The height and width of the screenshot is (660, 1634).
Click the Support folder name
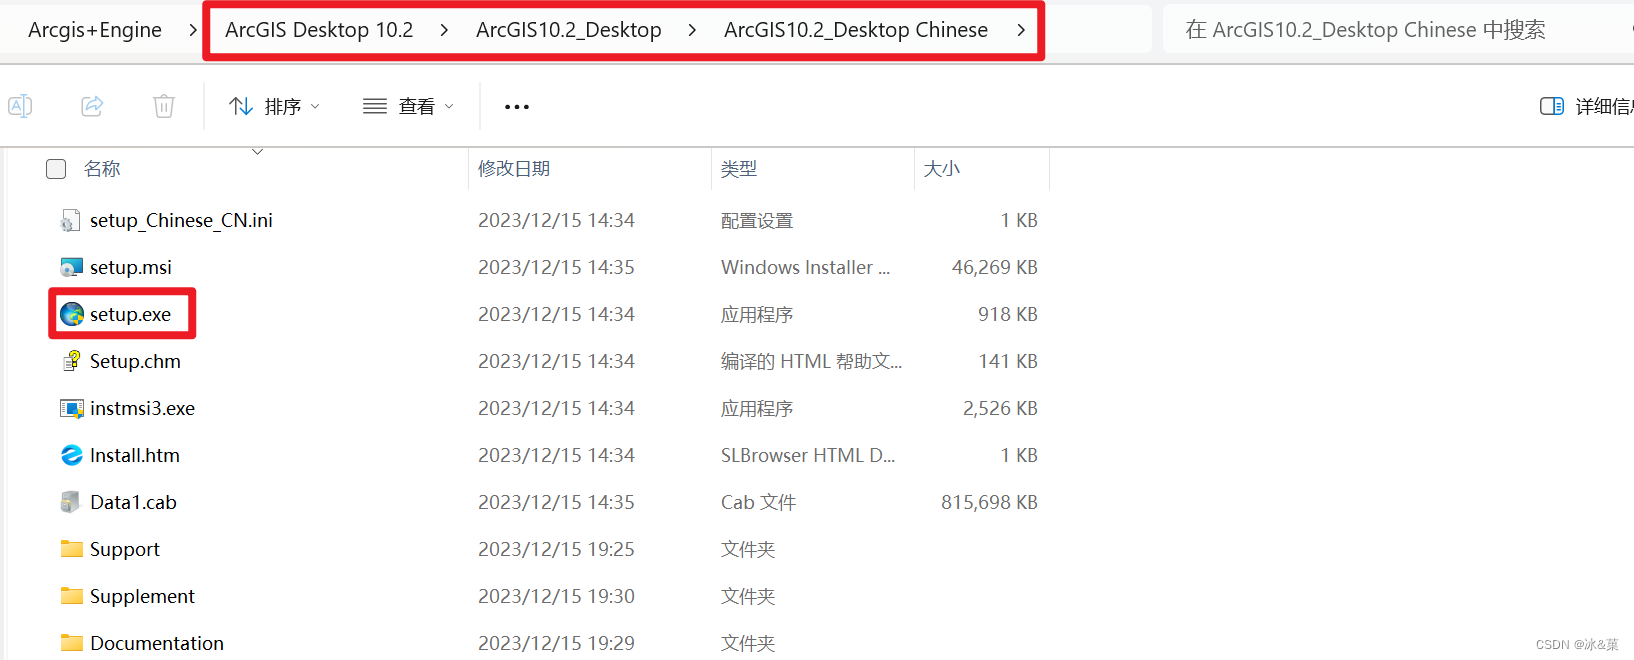125,549
